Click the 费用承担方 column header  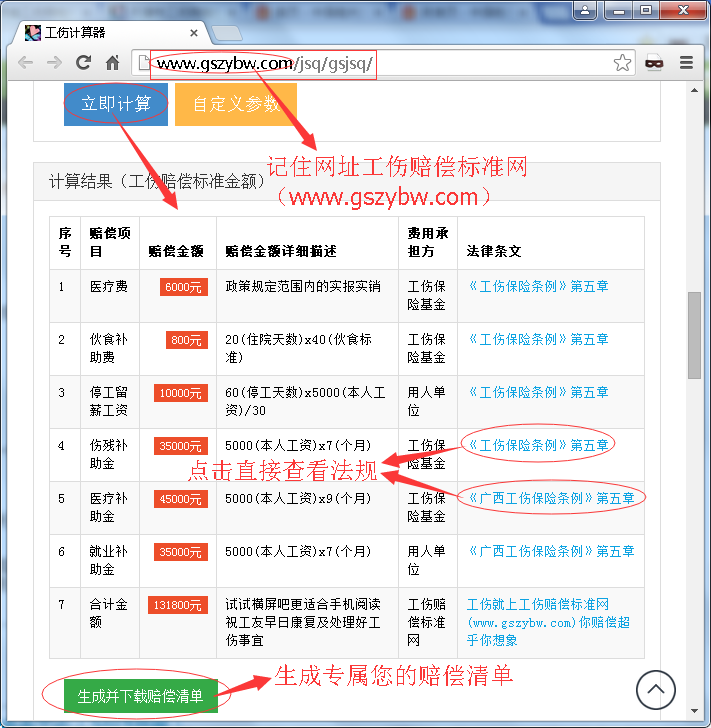coord(428,242)
